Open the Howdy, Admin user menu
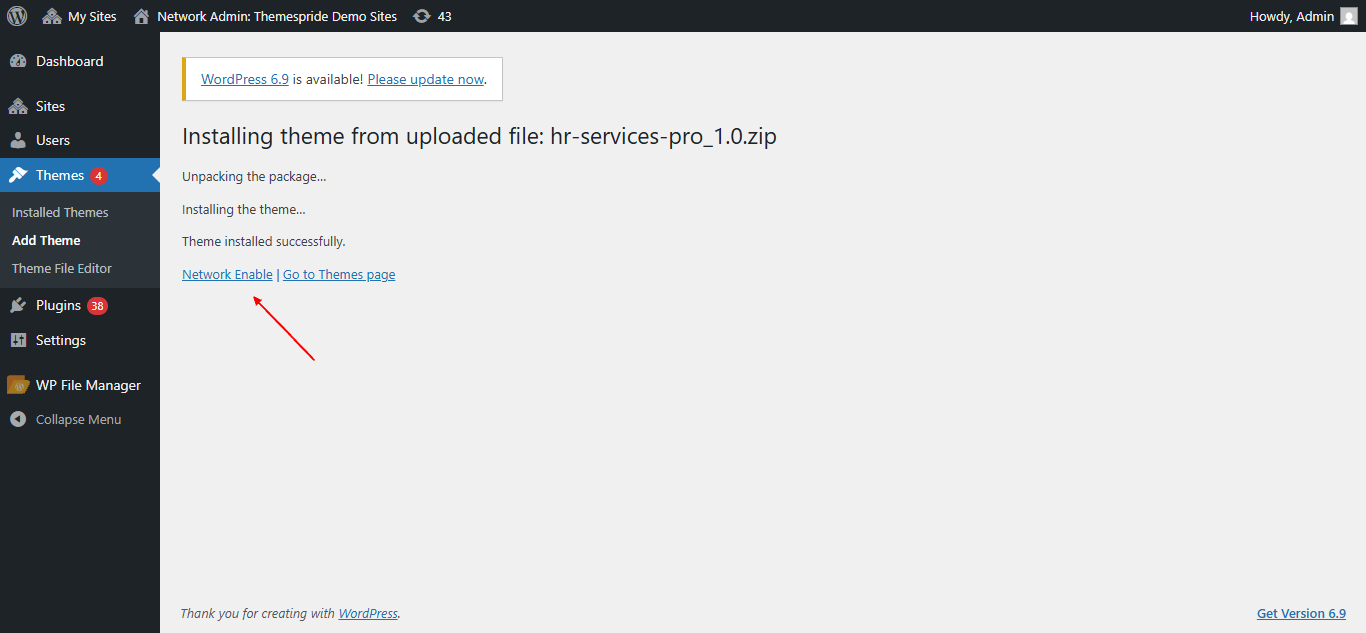 (x=1290, y=15)
